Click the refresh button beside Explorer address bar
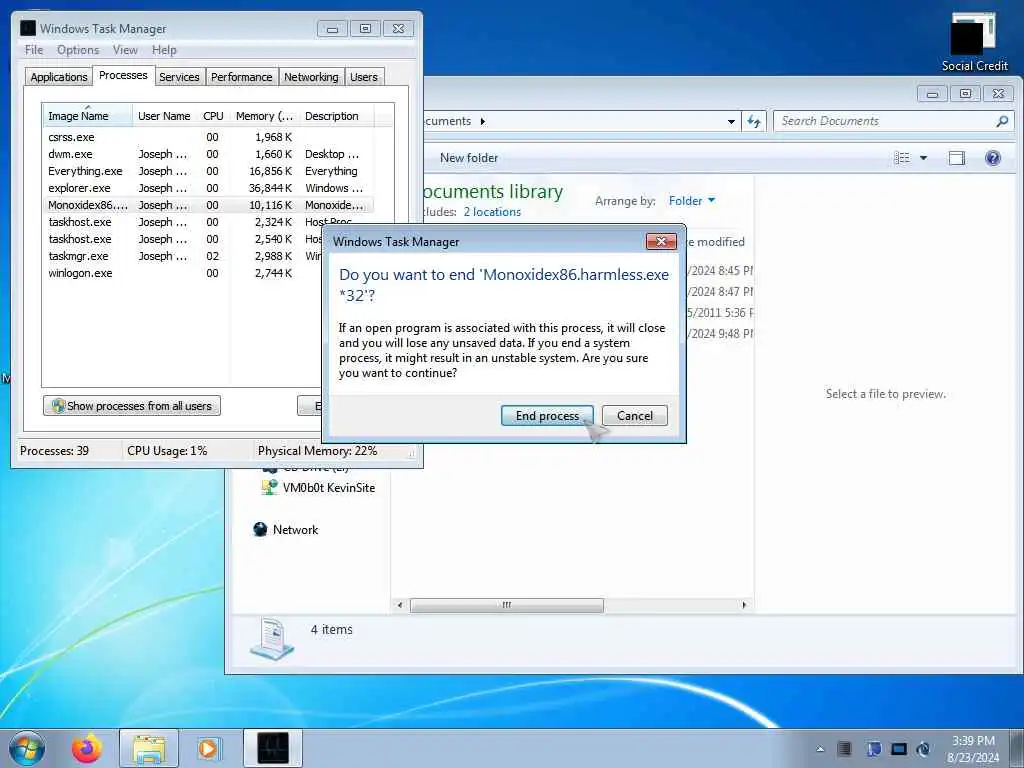 tap(754, 121)
